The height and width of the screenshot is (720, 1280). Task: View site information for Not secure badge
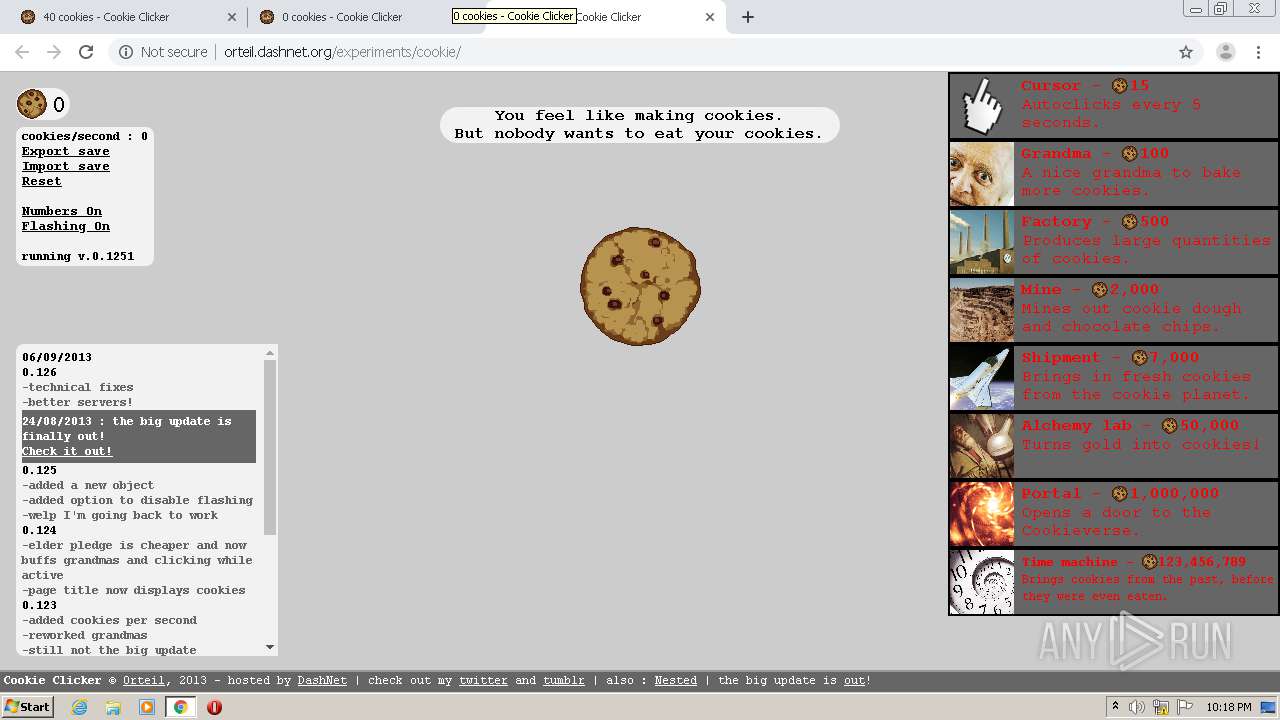(163, 52)
